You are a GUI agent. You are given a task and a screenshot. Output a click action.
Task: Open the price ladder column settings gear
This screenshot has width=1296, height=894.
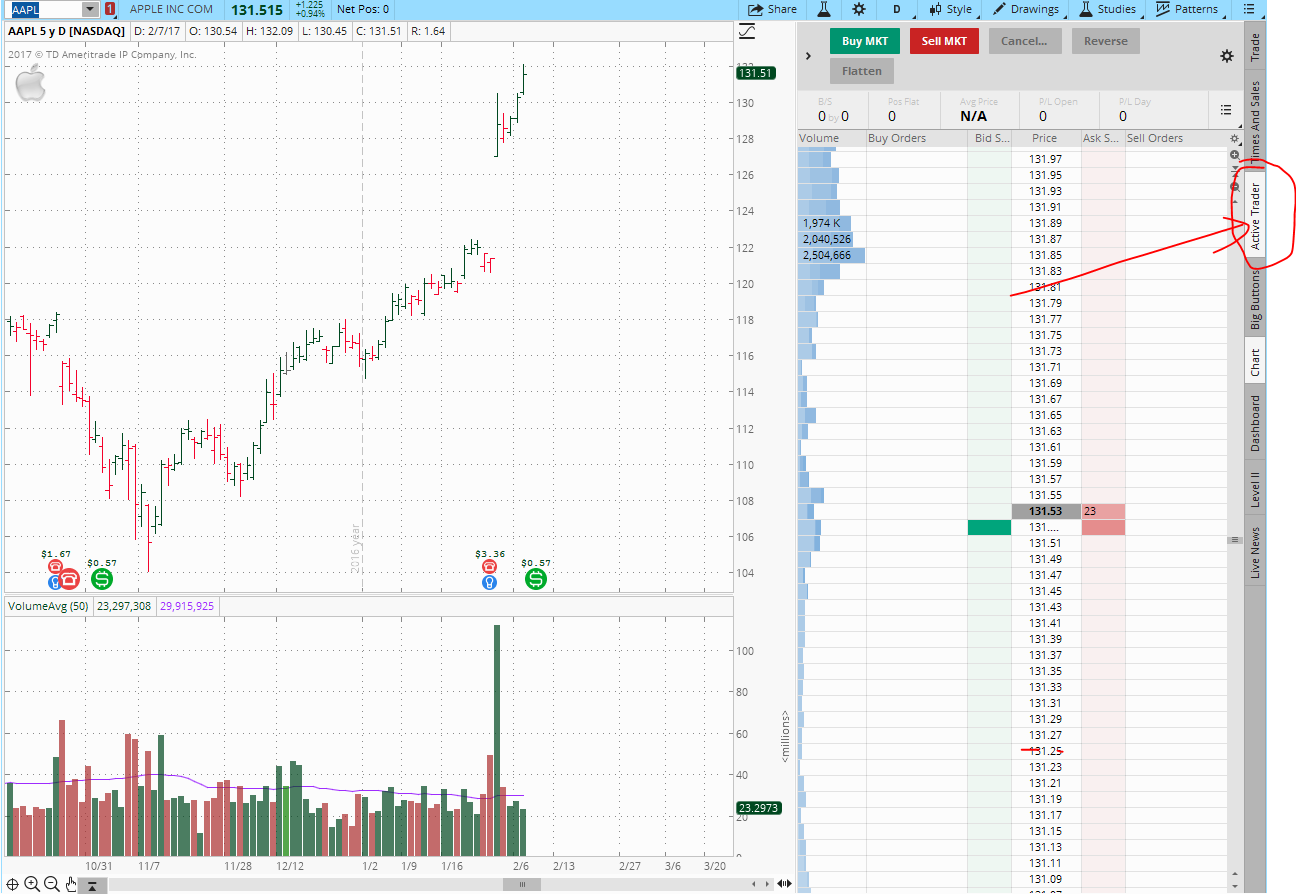coord(1235,139)
